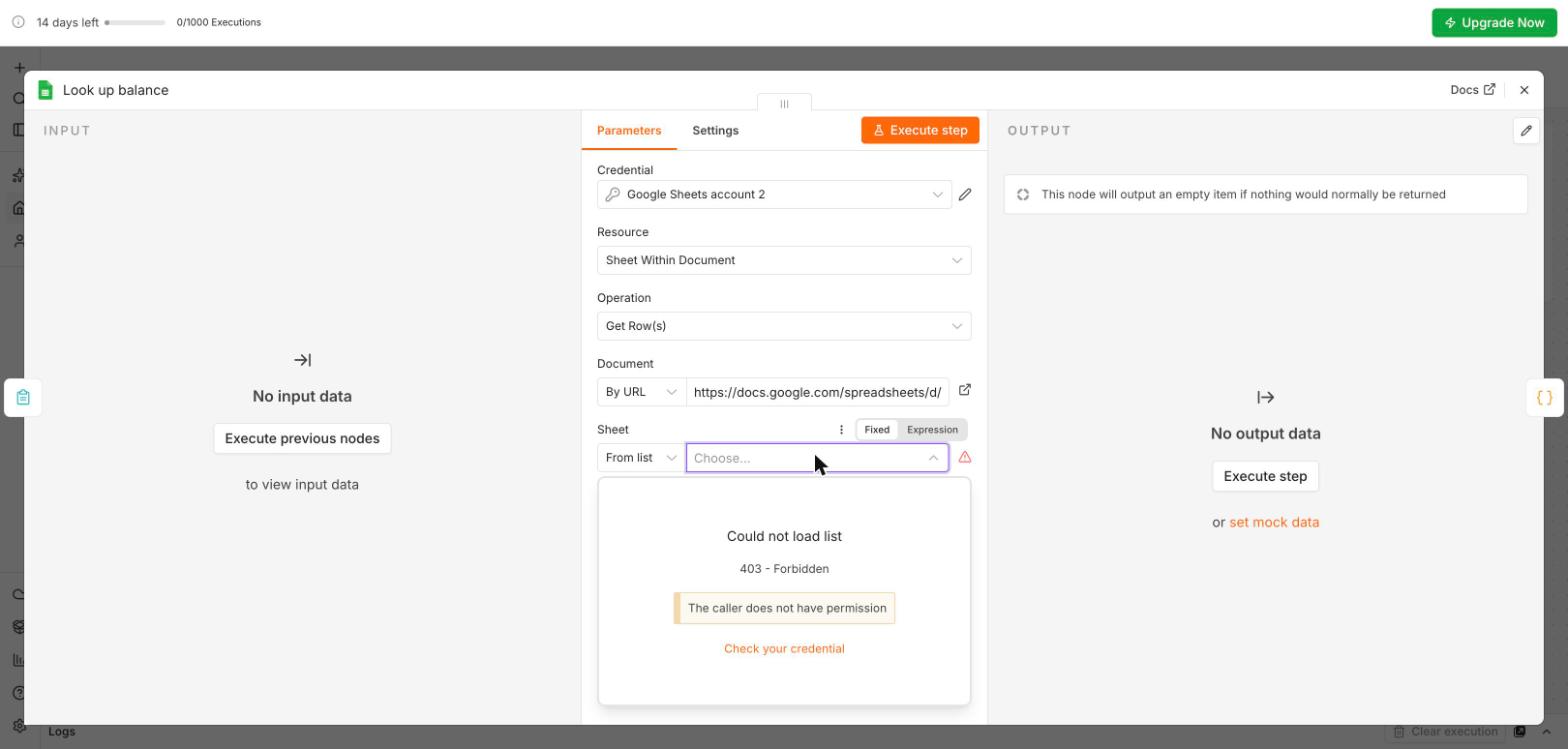Click the red warning triangle beside Sheet
The image size is (1568, 749).
click(x=965, y=457)
